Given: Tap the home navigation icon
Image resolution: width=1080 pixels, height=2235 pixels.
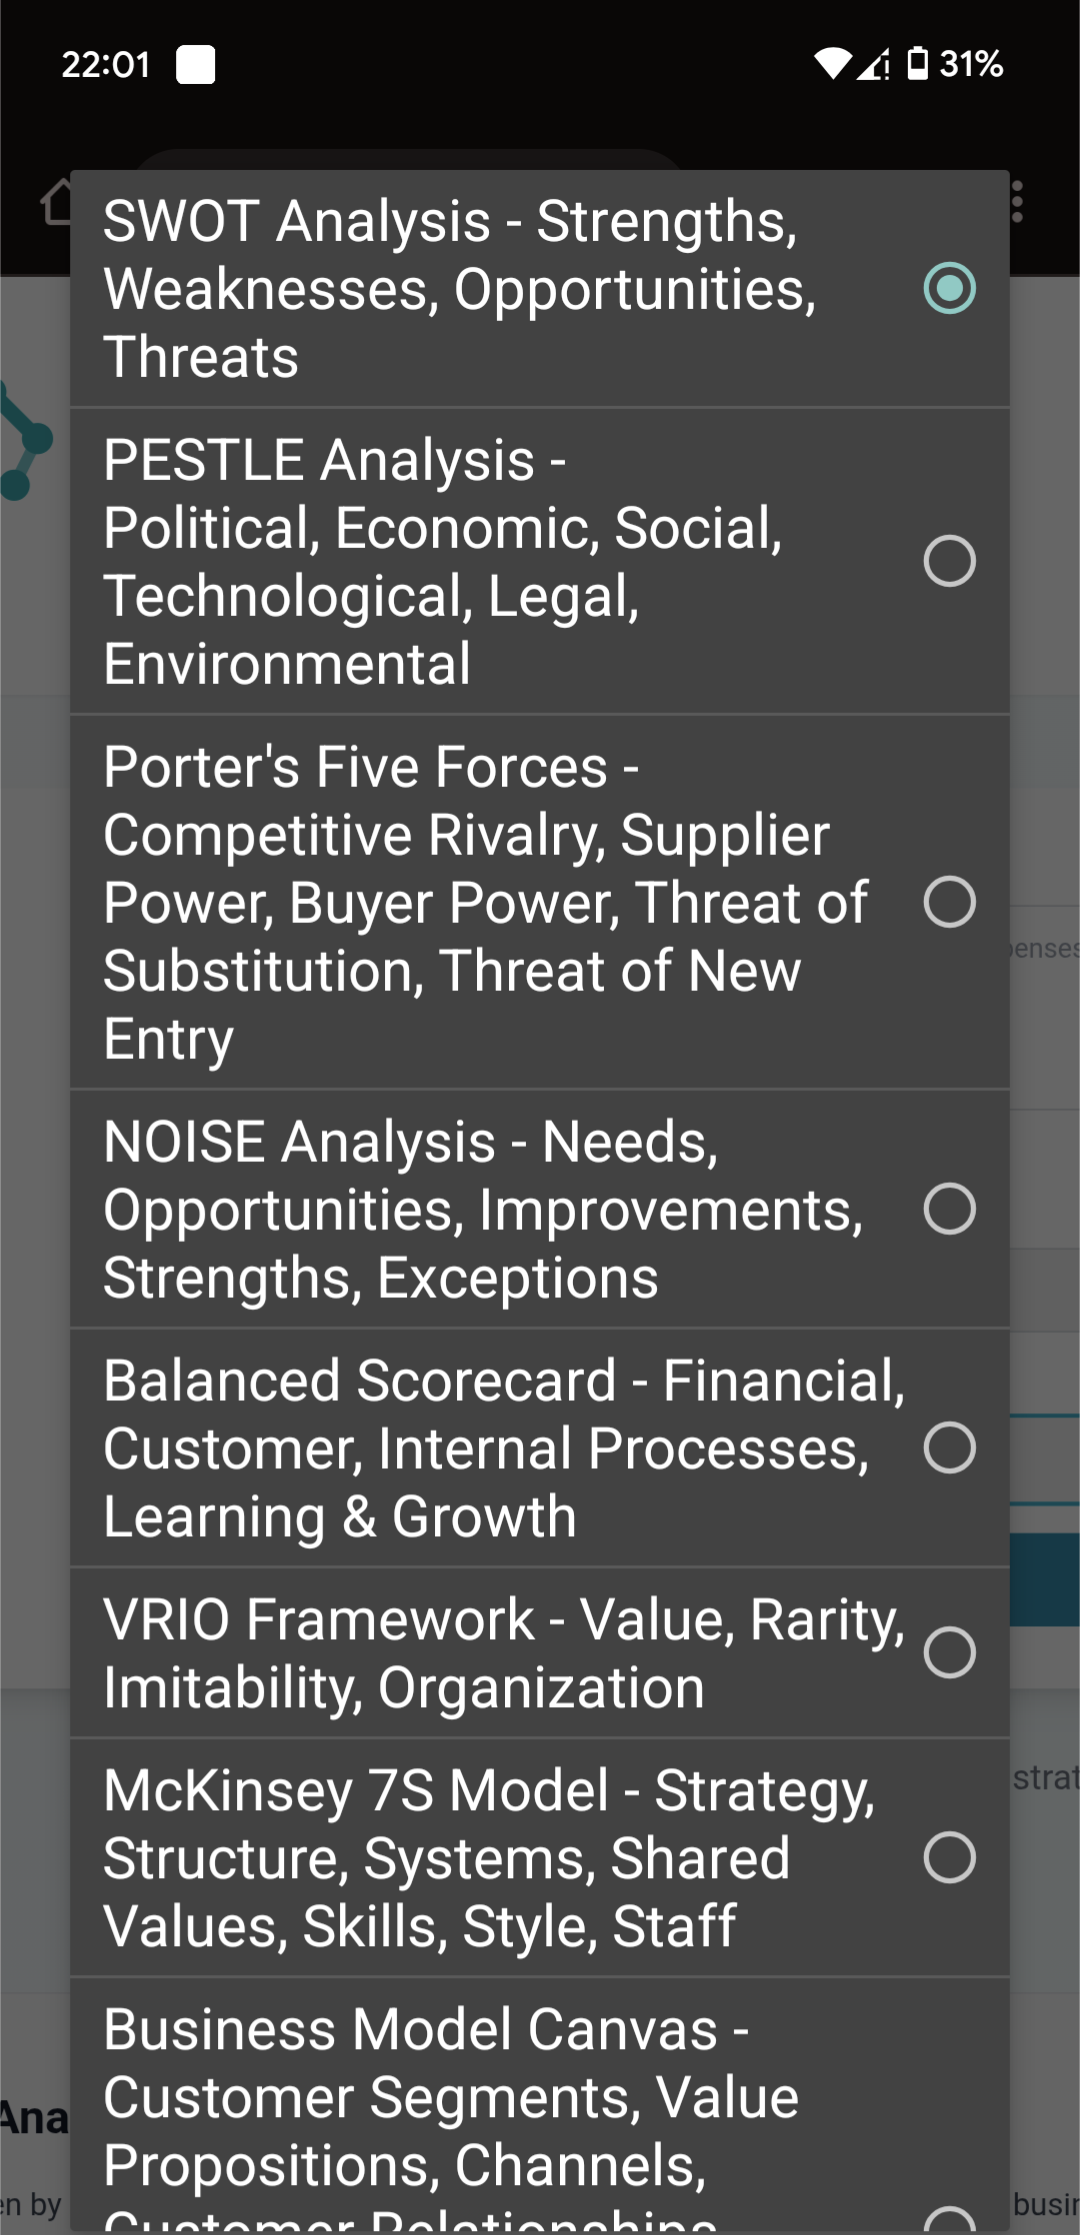Looking at the screenshot, I should click(x=54, y=200).
